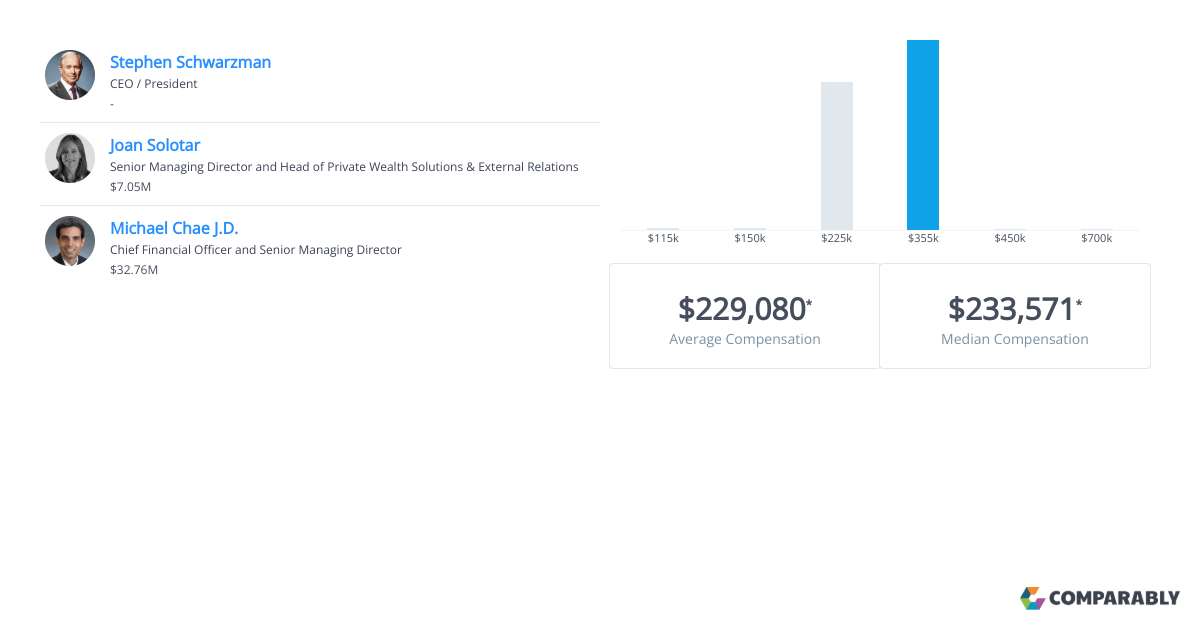Click the $150k axis label
This screenshot has width=1200, height=630.
tap(750, 238)
